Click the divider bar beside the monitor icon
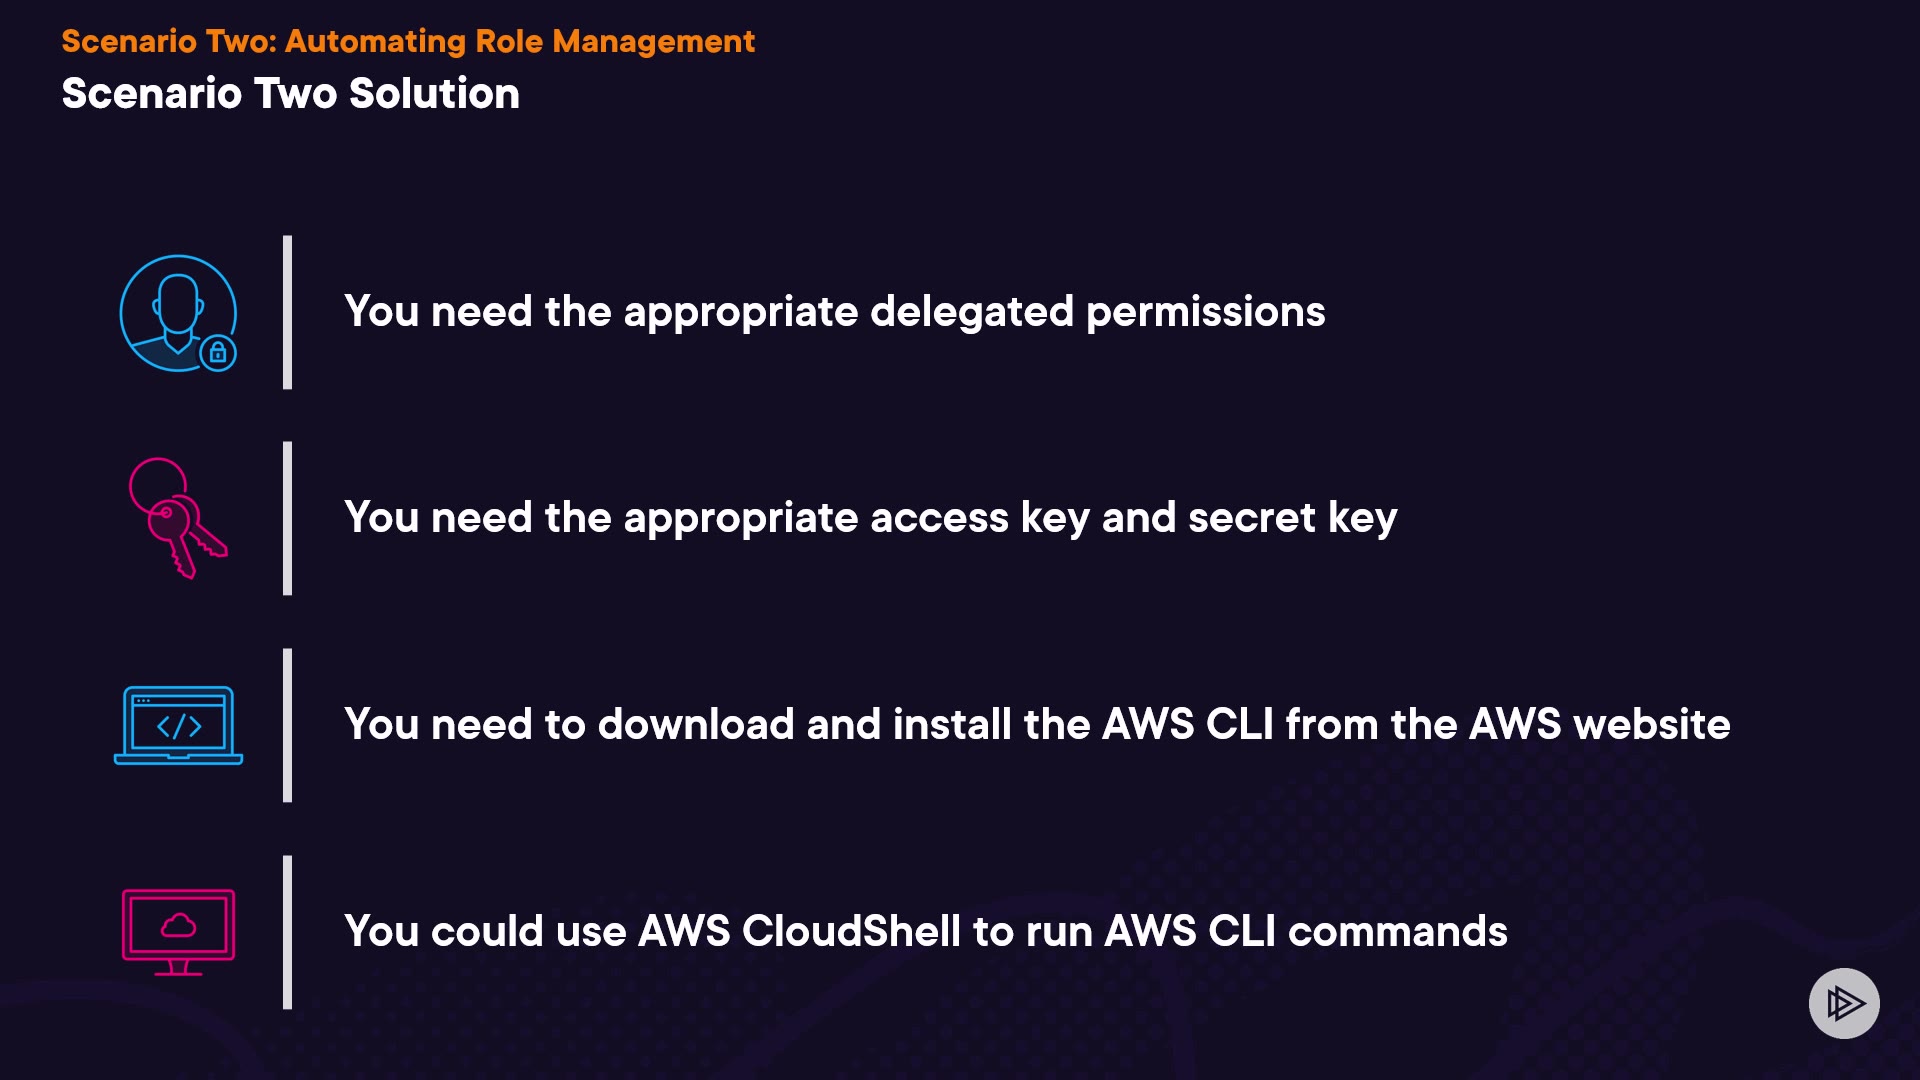 288,931
